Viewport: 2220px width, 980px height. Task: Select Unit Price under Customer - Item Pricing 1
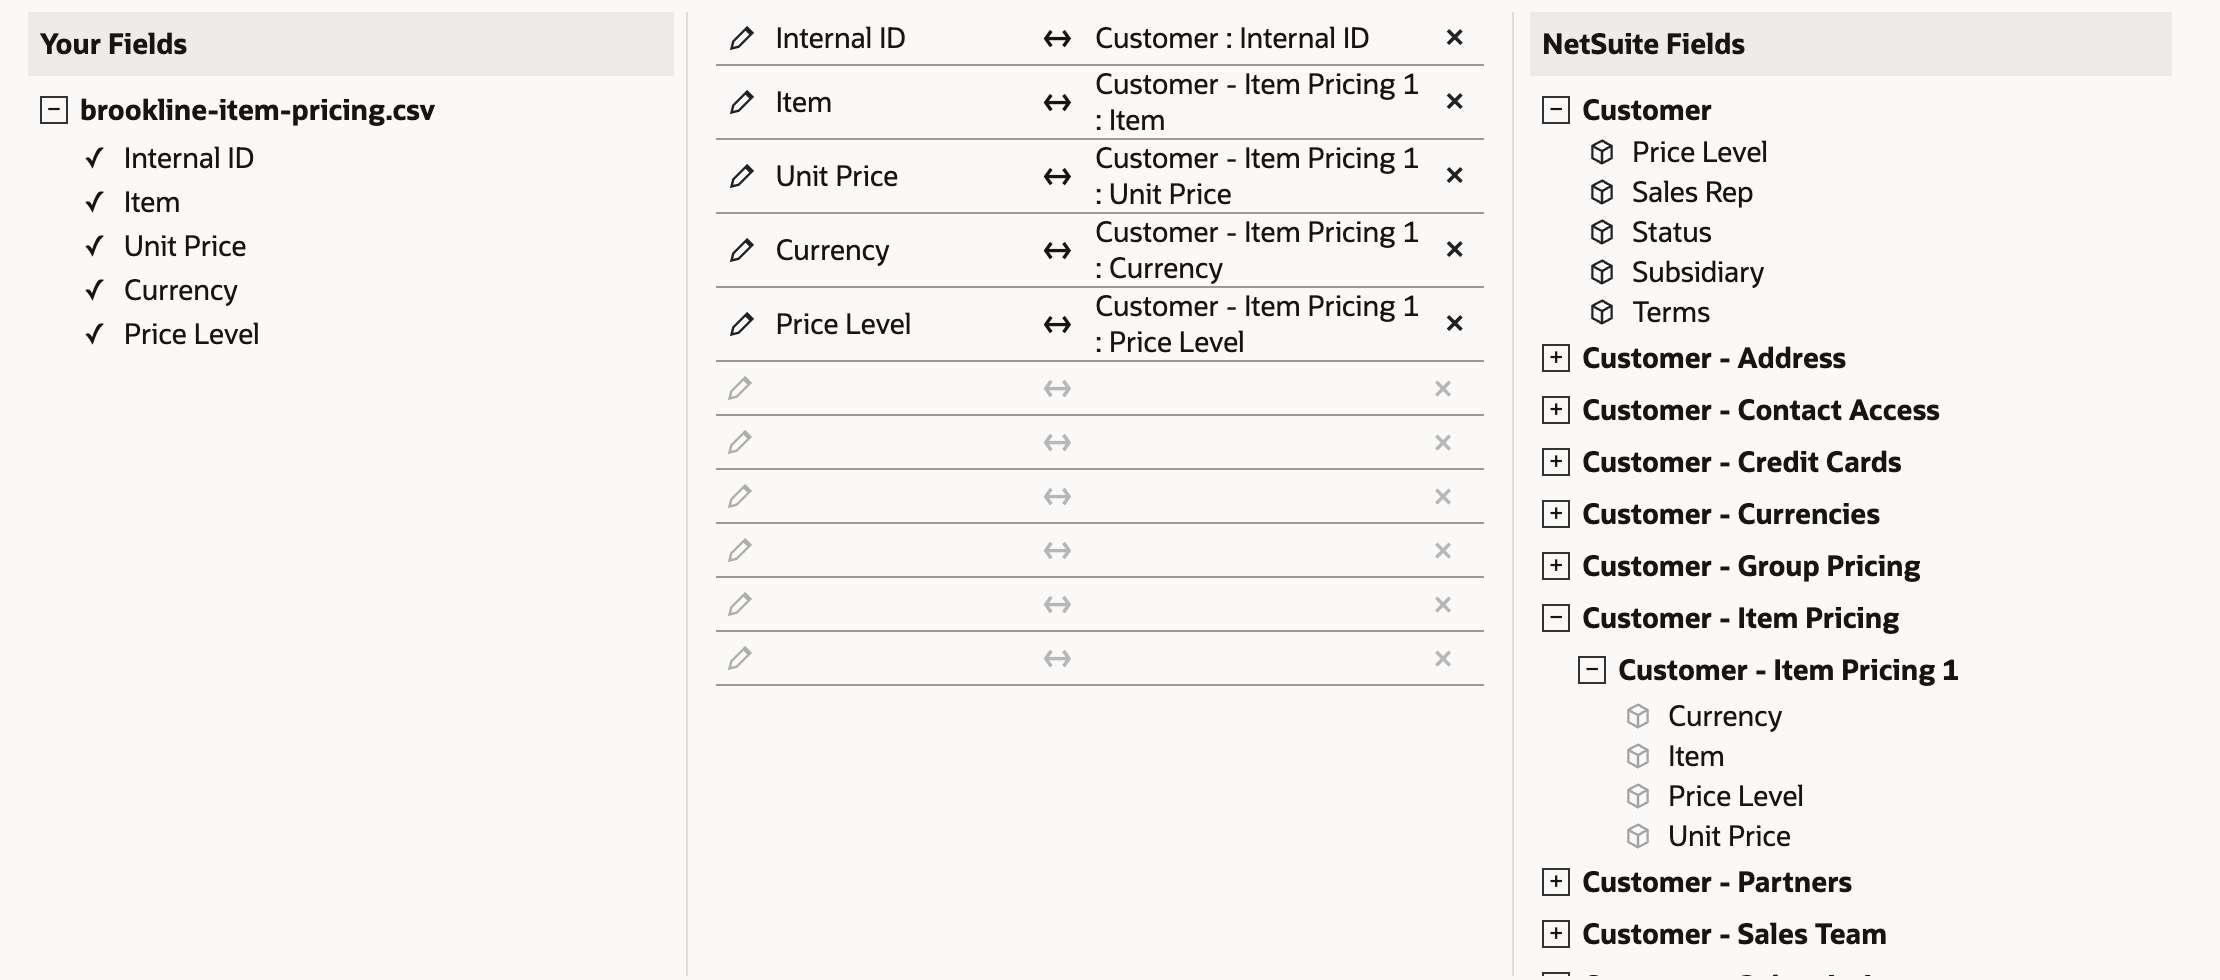point(1729,836)
